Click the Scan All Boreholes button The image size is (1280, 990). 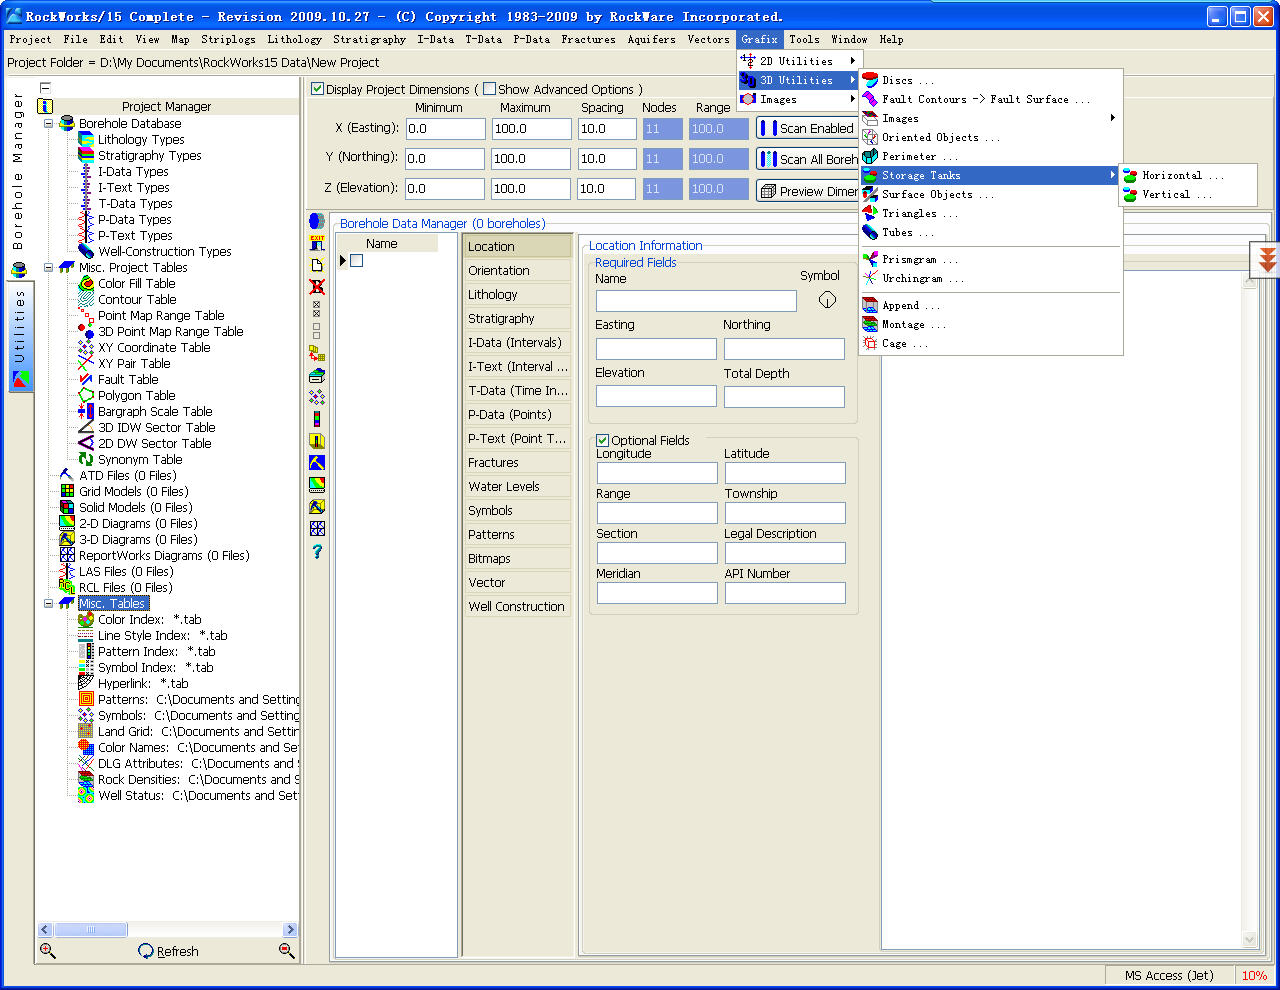click(807, 159)
